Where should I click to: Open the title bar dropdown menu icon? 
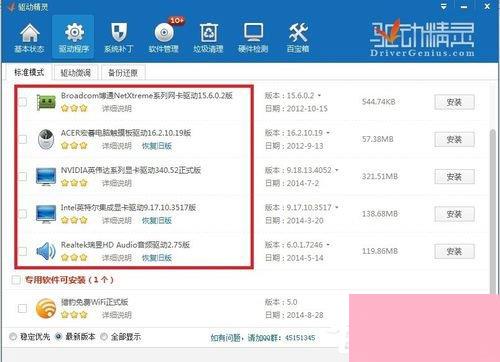pos(444,6)
